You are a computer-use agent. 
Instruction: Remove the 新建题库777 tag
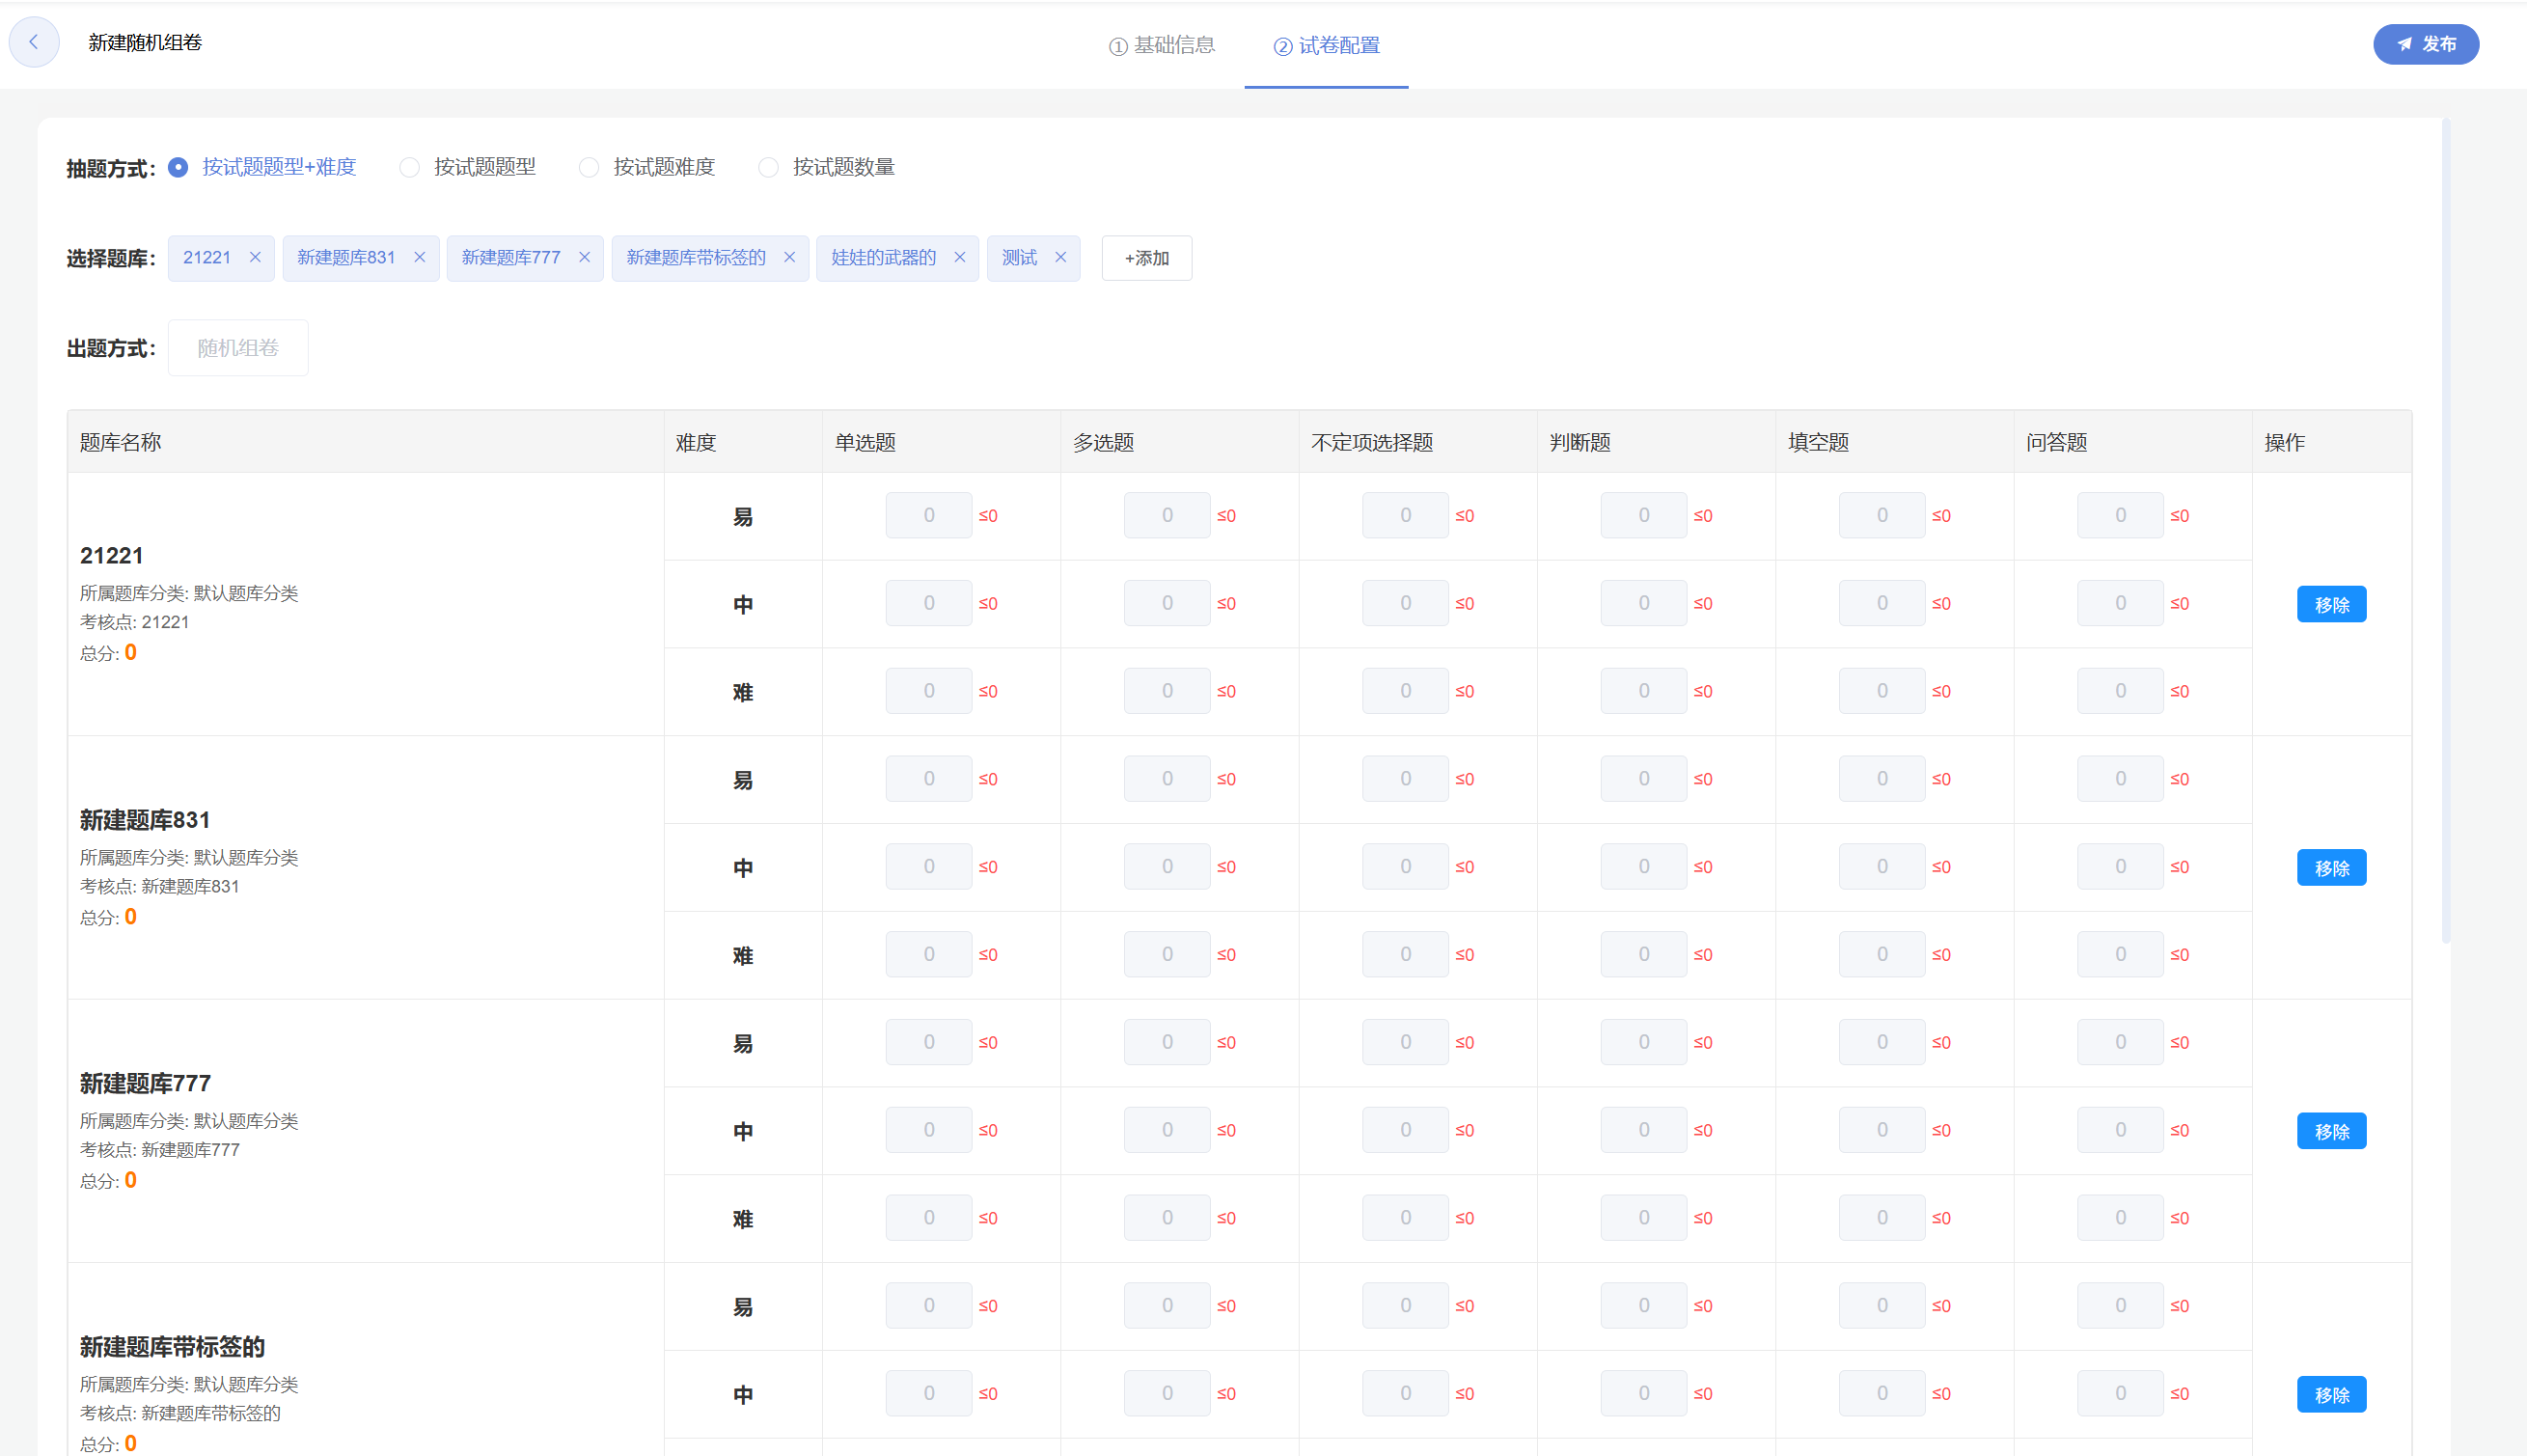point(585,257)
